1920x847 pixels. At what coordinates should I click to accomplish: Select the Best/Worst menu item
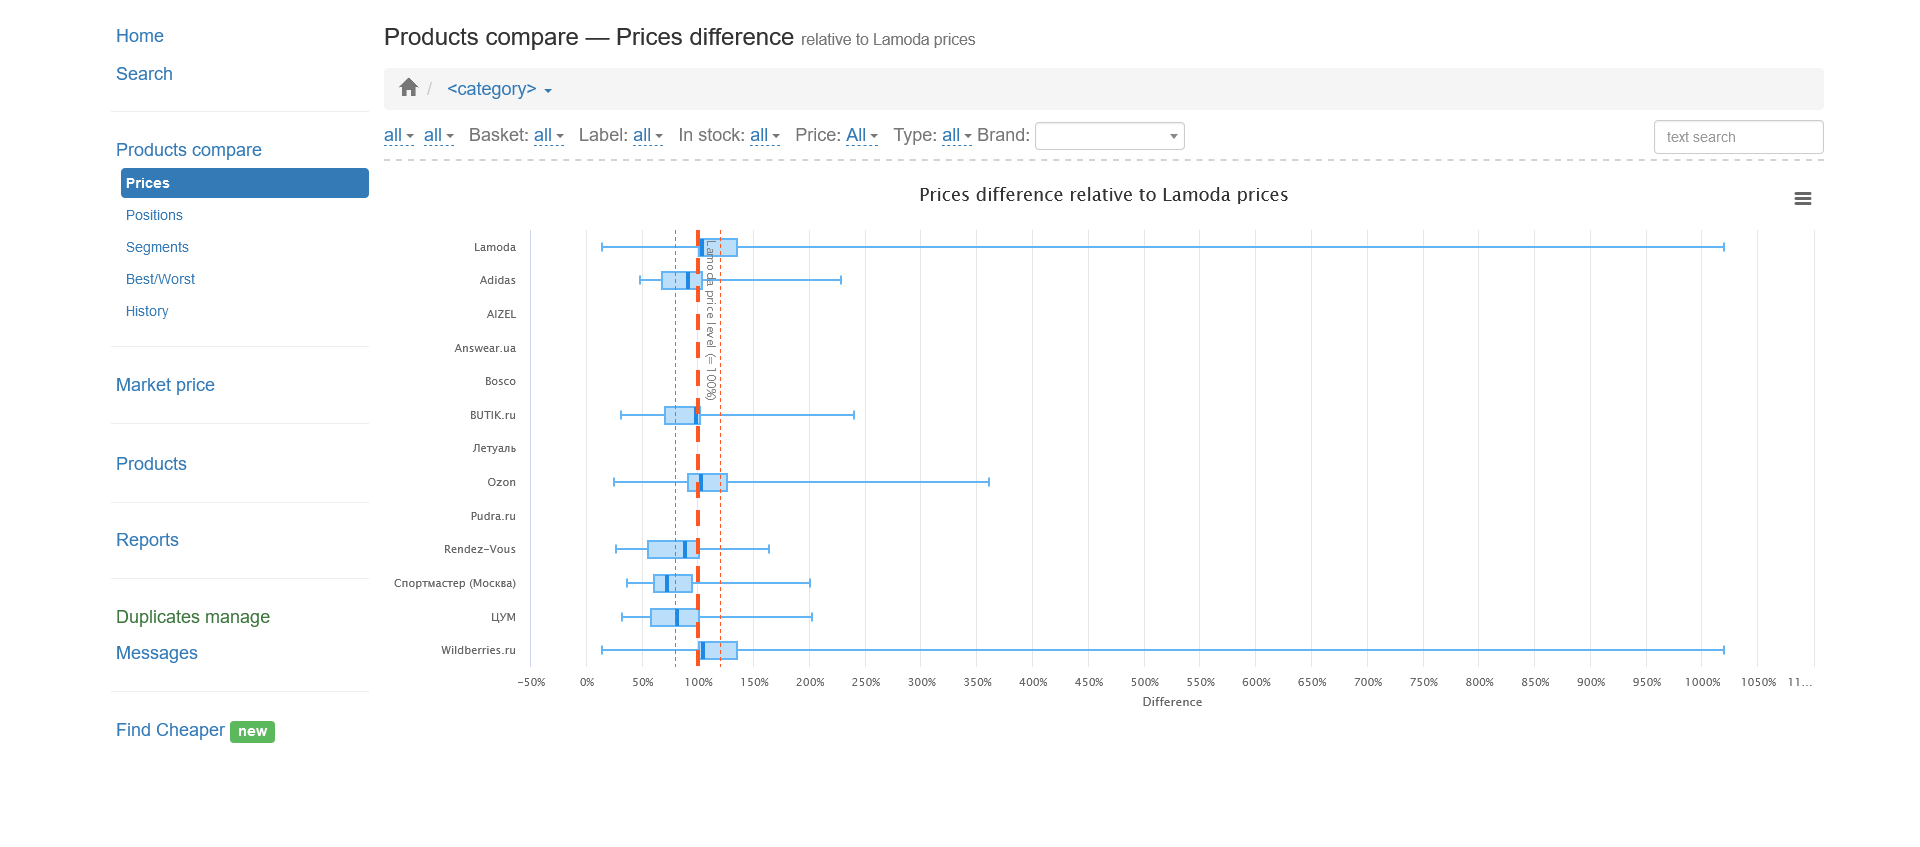pos(160,279)
